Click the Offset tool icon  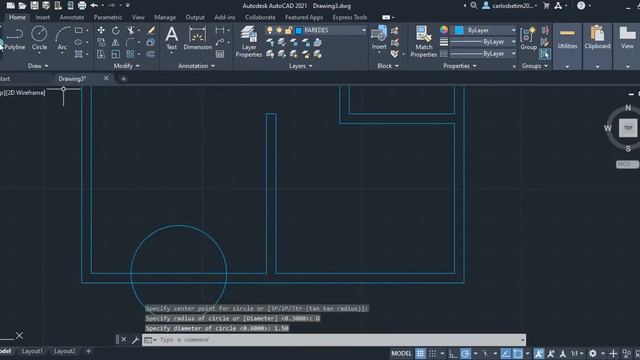pyautogui.click(x=151, y=54)
